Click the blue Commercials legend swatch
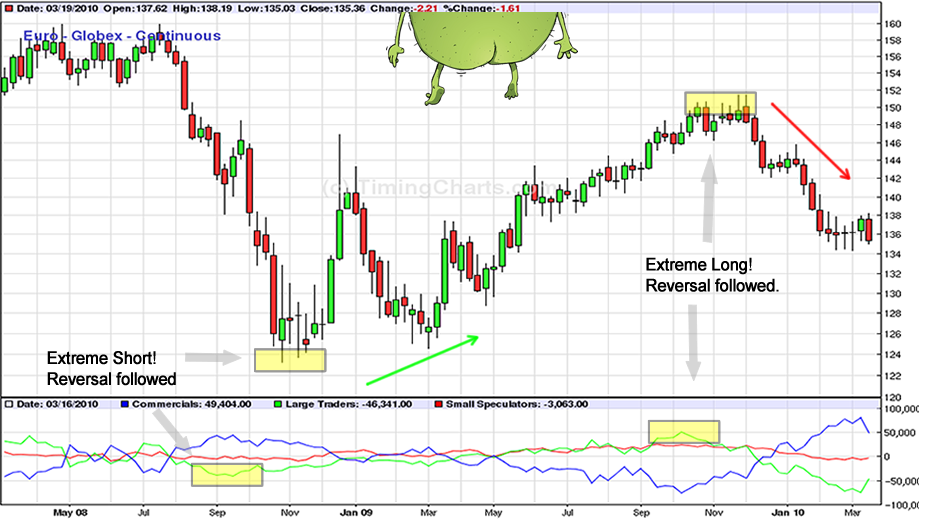The image size is (925, 525). (x=124, y=404)
